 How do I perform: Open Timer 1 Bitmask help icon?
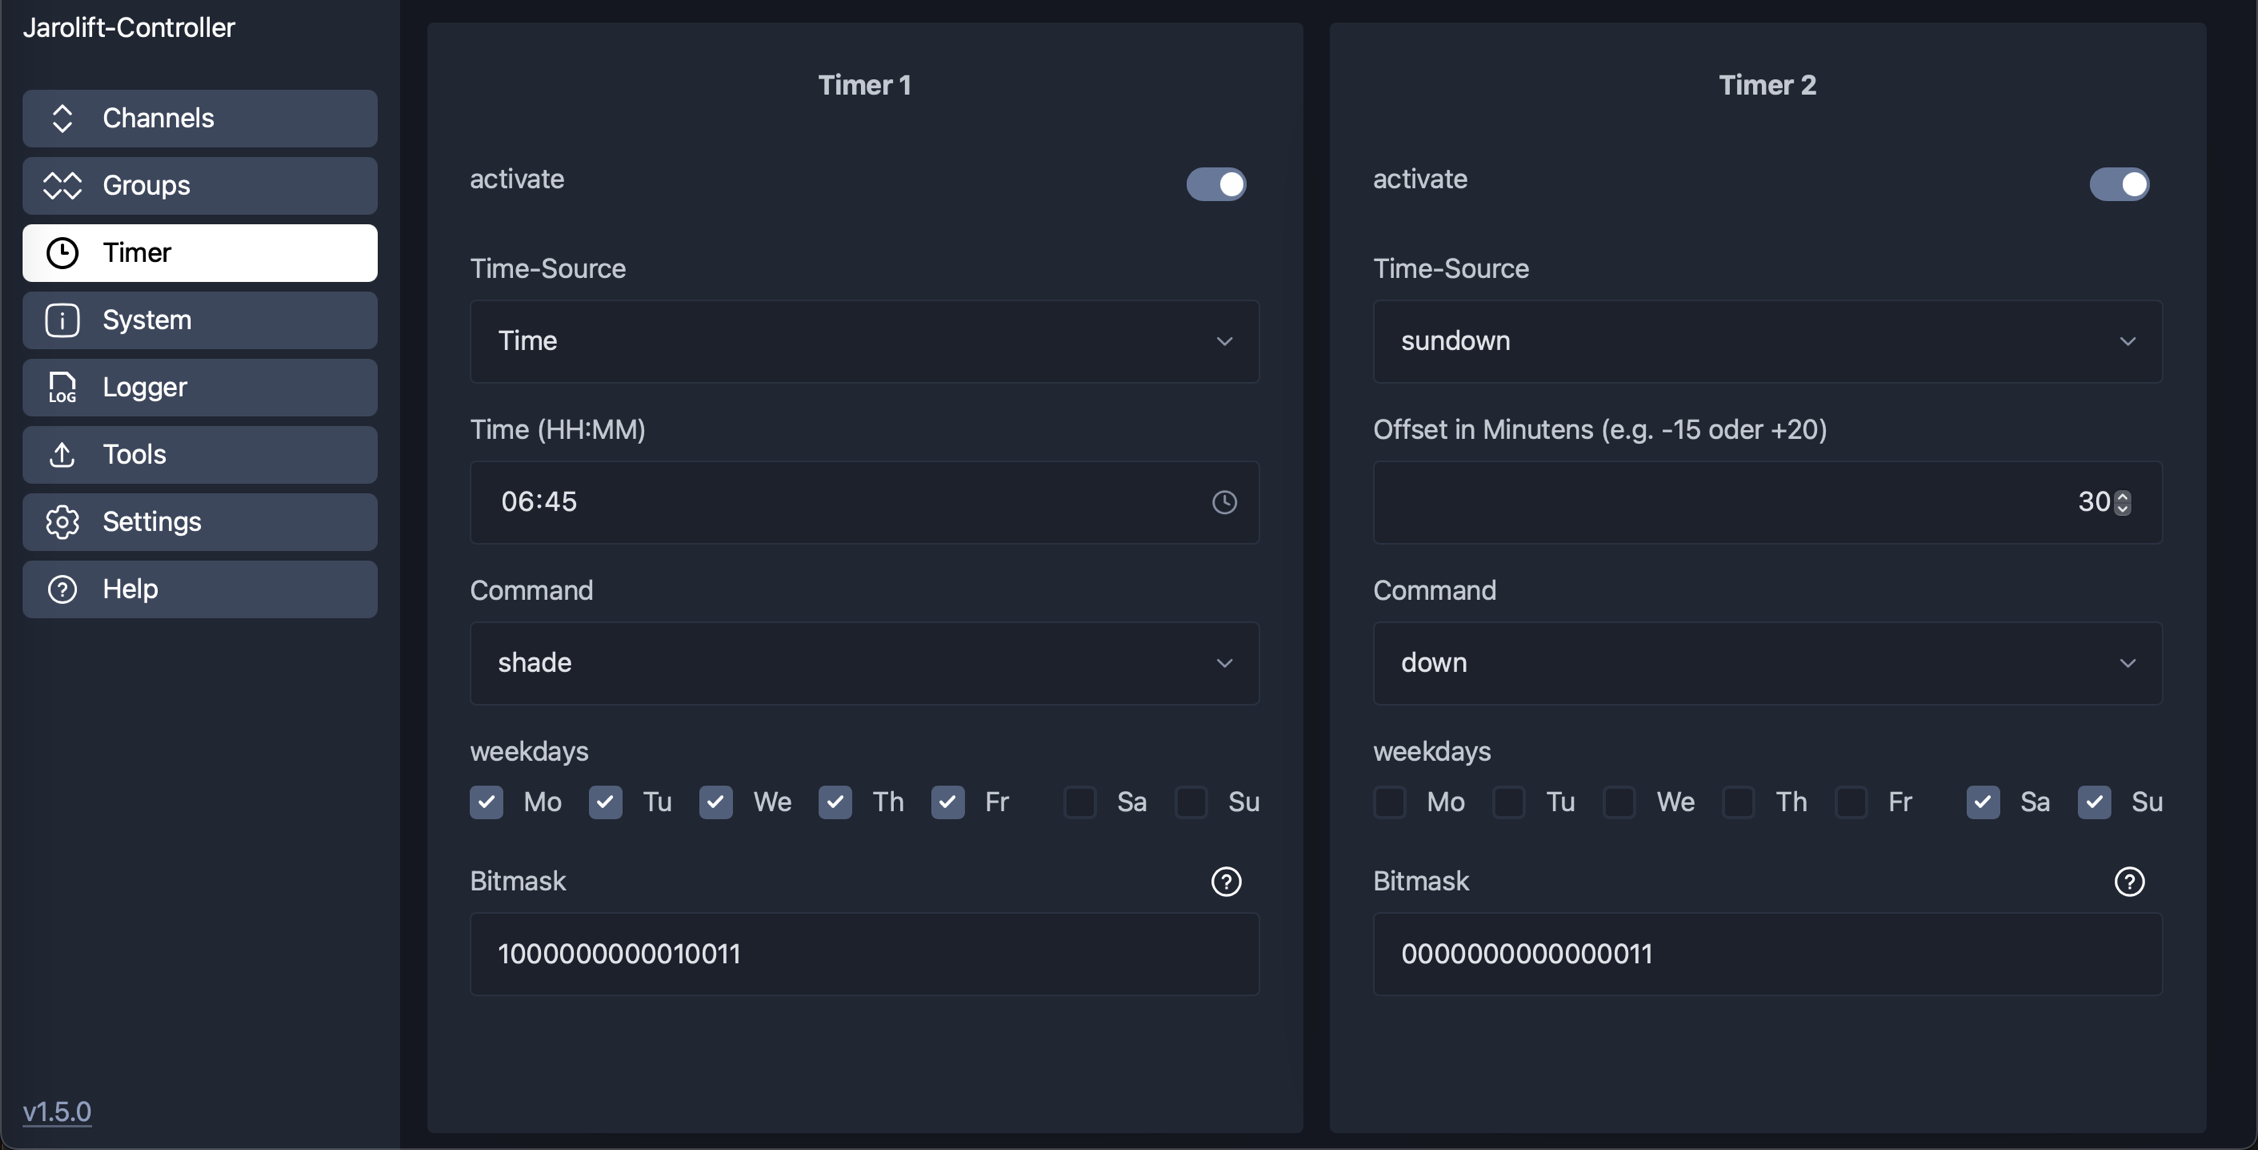point(1226,881)
